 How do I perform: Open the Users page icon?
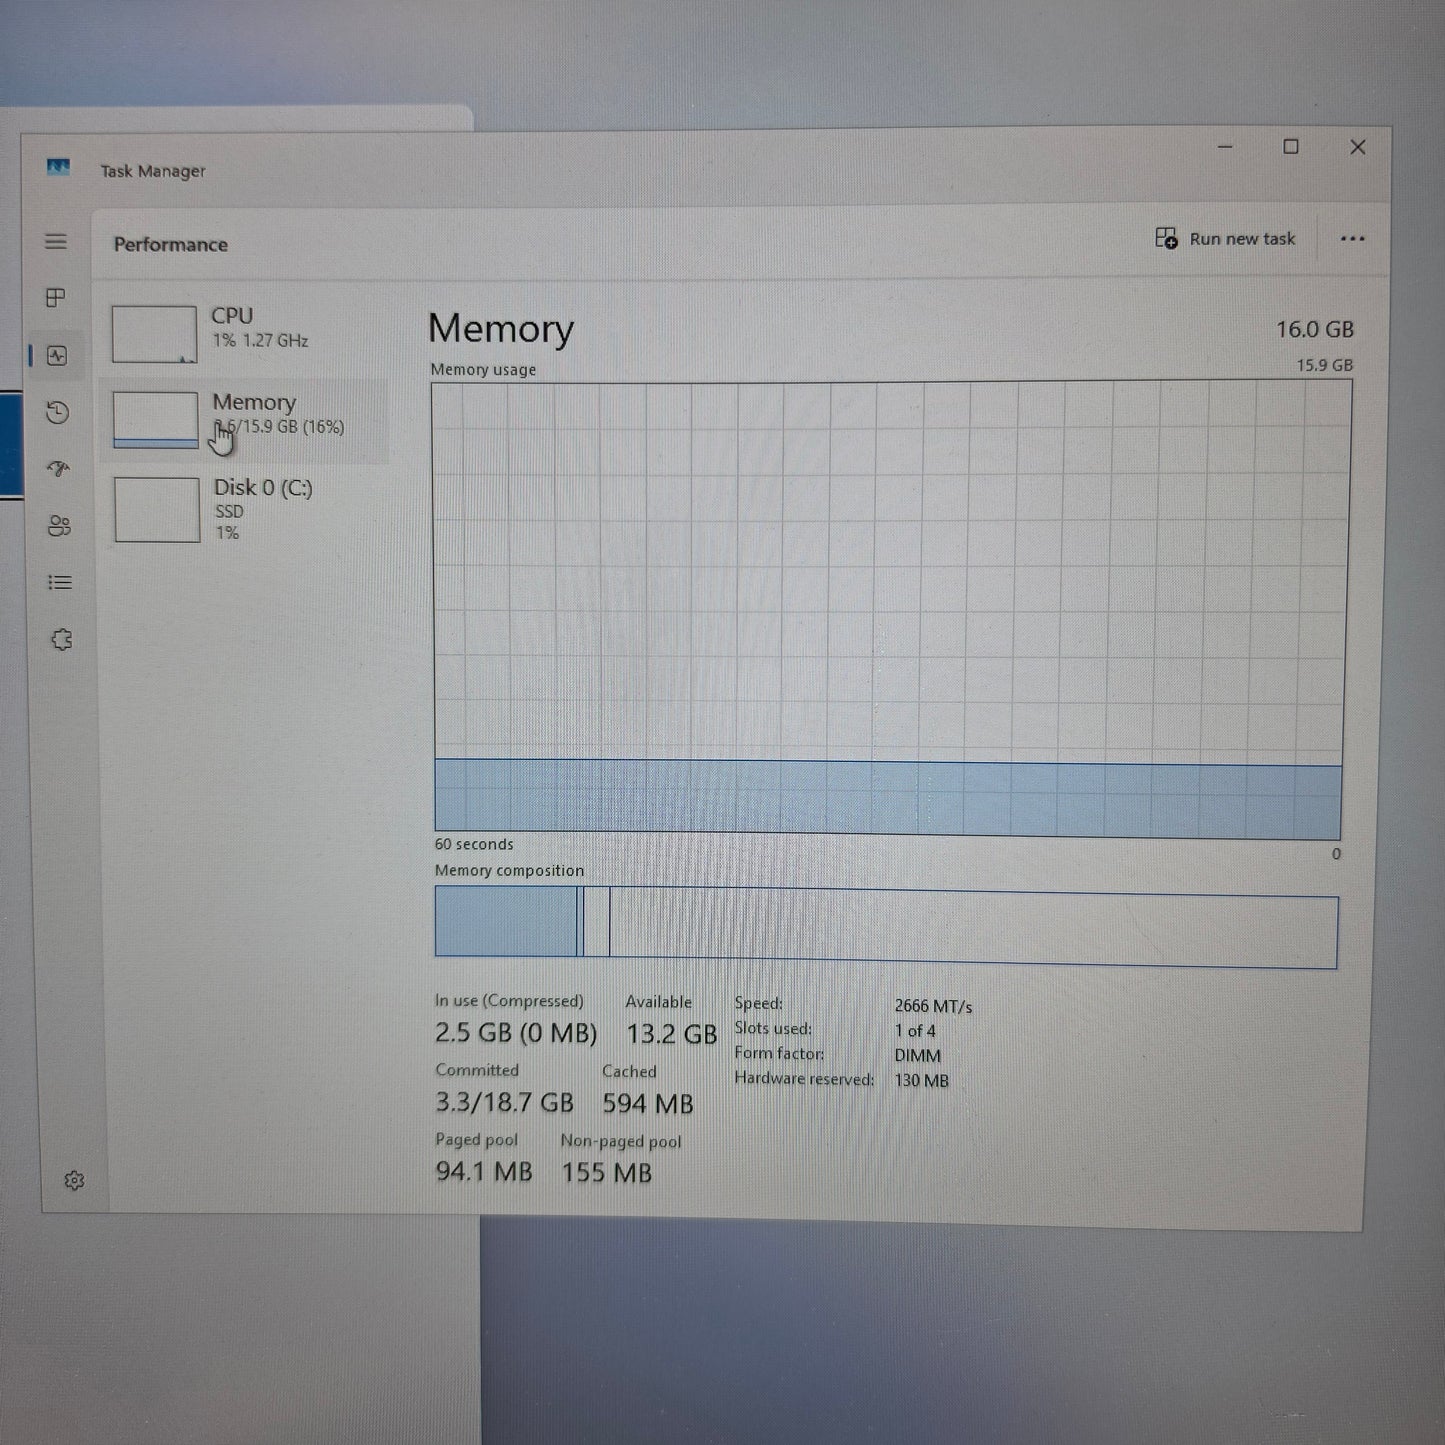(60, 525)
